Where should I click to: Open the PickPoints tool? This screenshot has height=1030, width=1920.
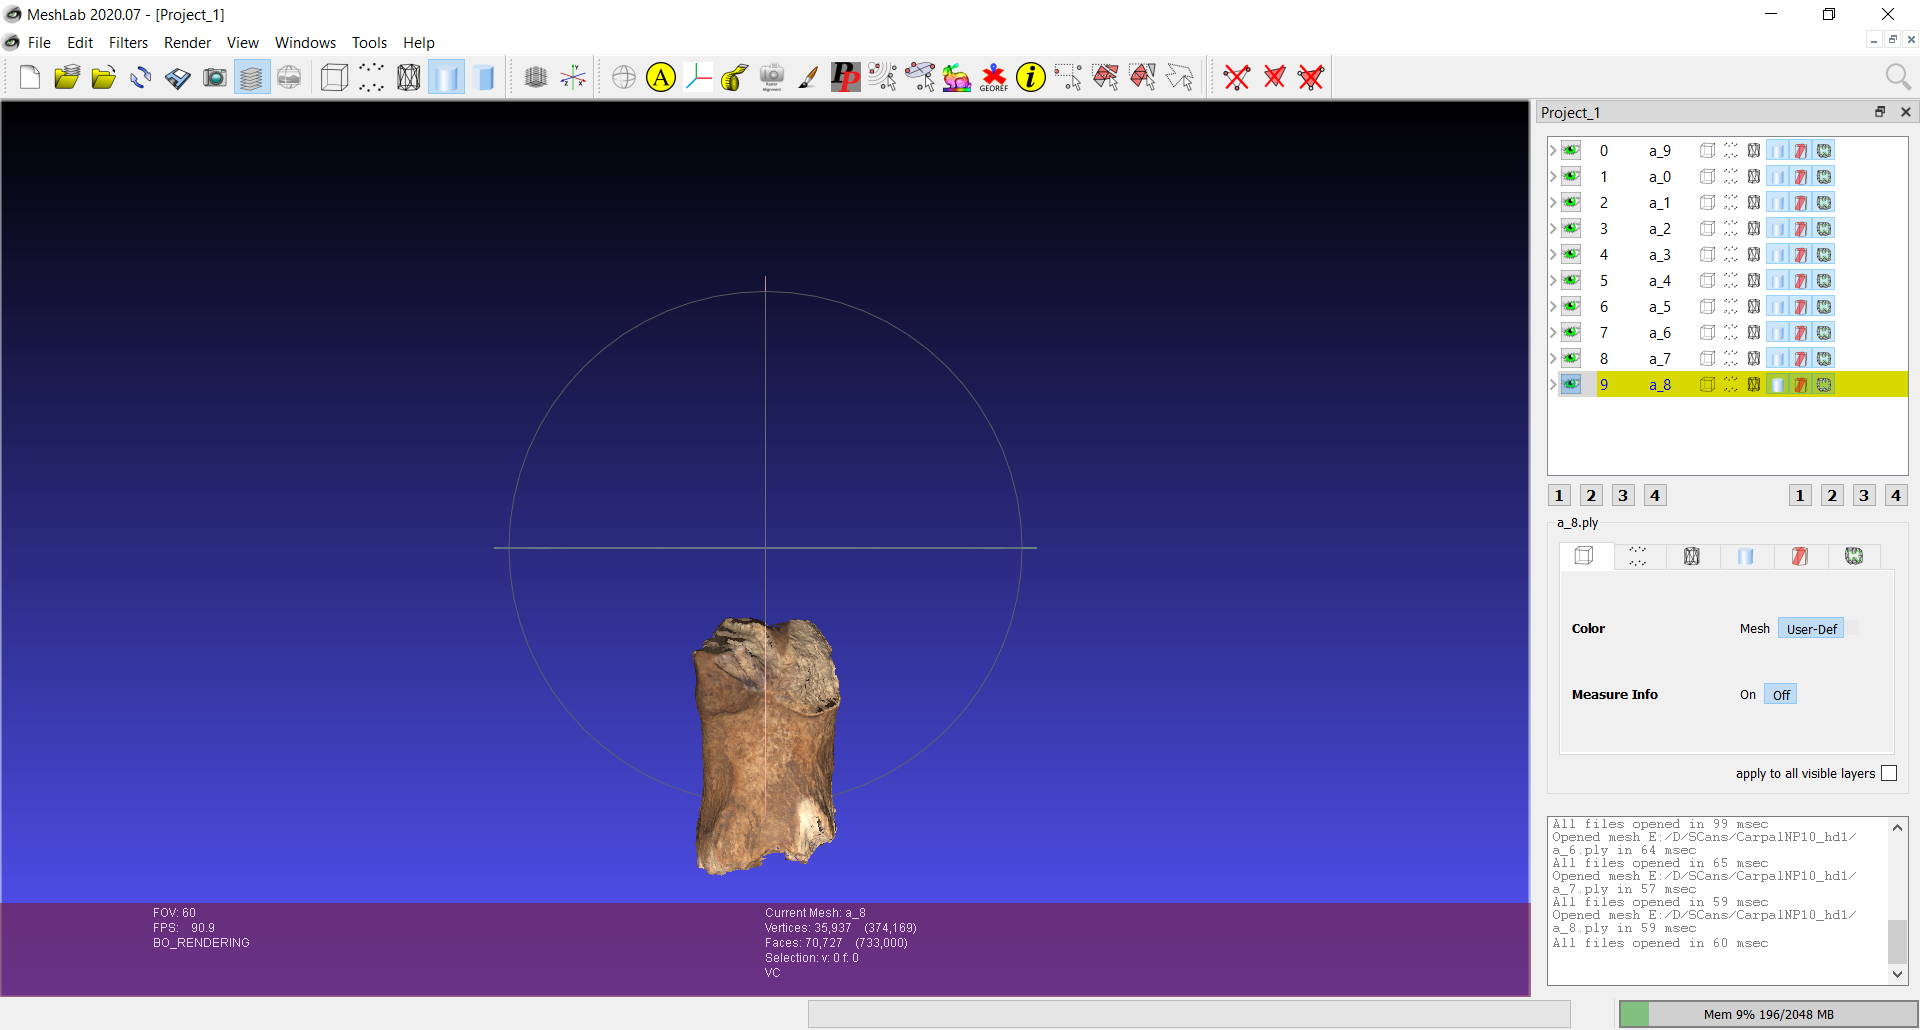(x=845, y=77)
